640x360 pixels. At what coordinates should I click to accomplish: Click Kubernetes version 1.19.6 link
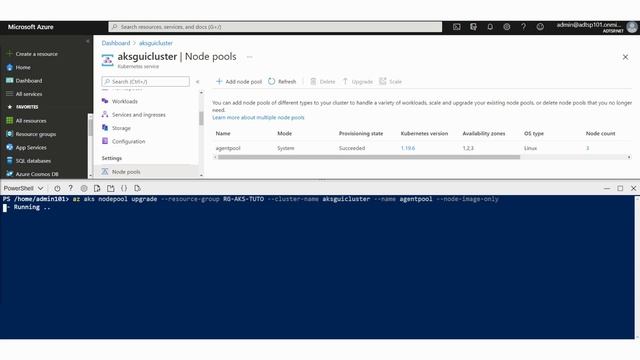click(408, 148)
